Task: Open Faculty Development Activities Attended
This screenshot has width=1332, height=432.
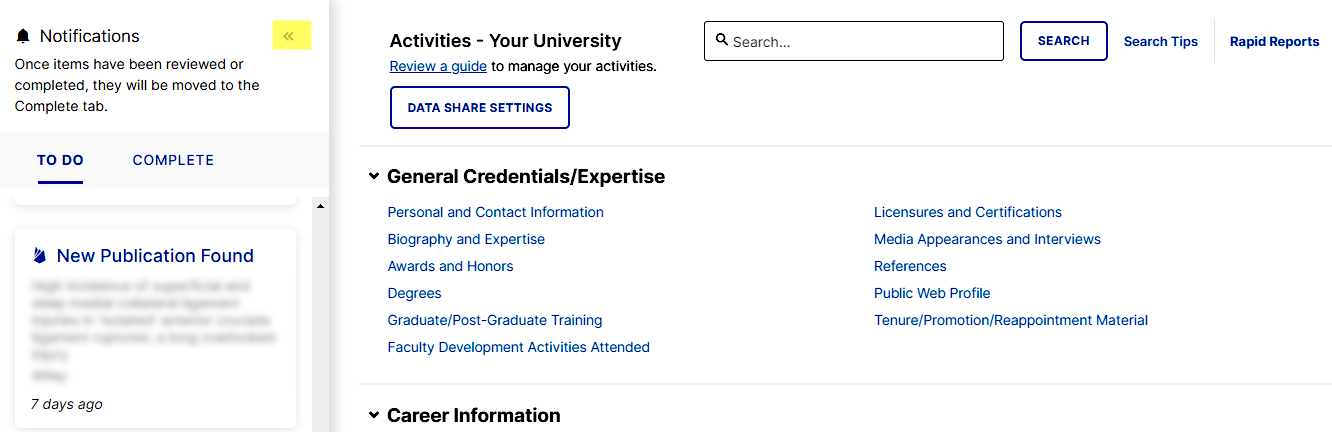Action: coord(519,347)
